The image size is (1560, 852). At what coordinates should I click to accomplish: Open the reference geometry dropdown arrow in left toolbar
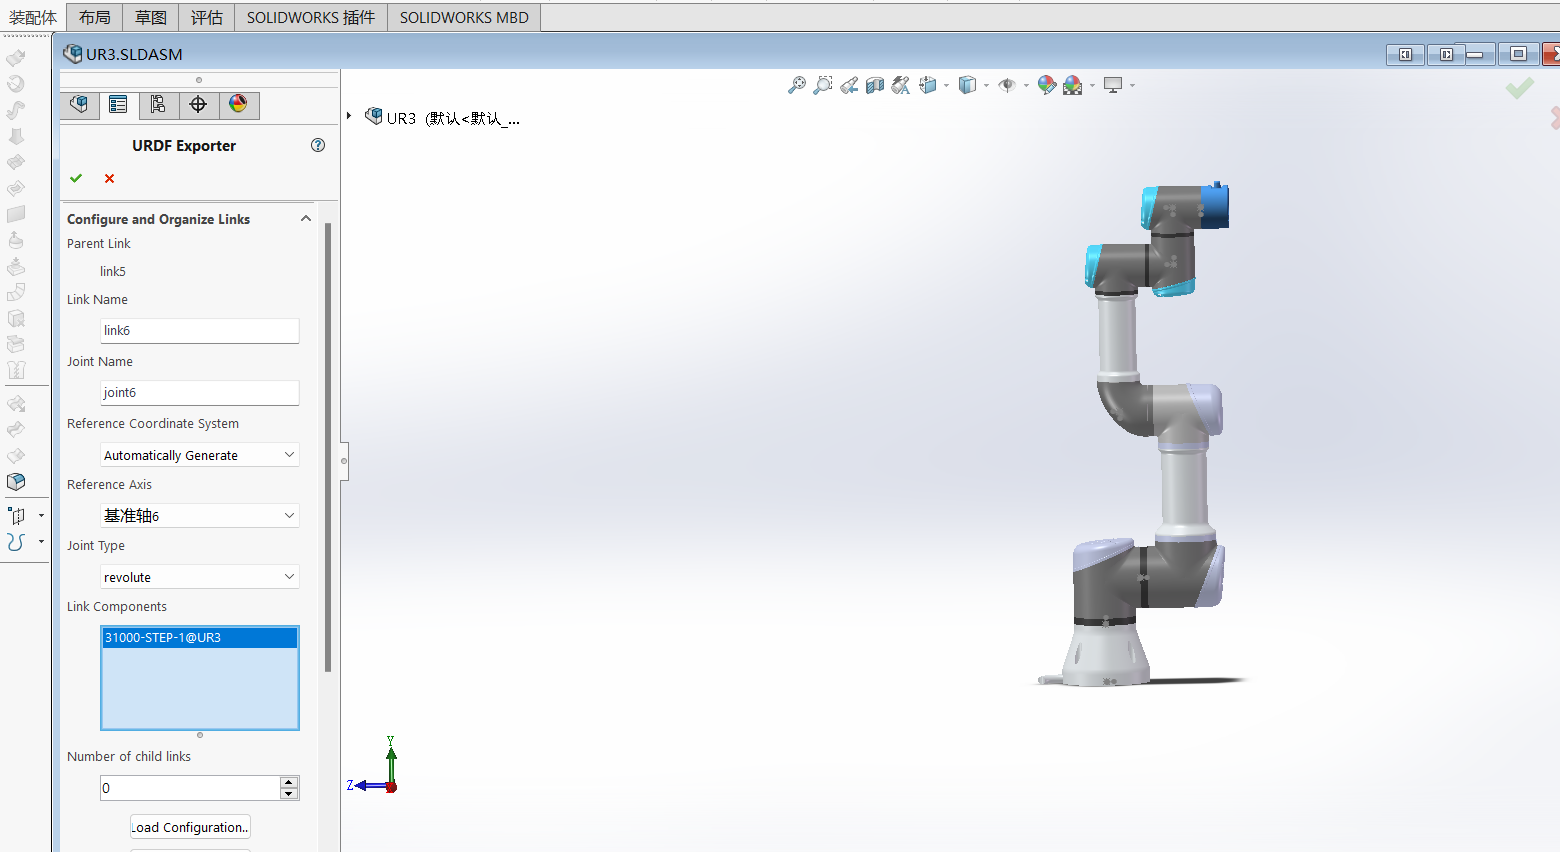click(41, 516)
